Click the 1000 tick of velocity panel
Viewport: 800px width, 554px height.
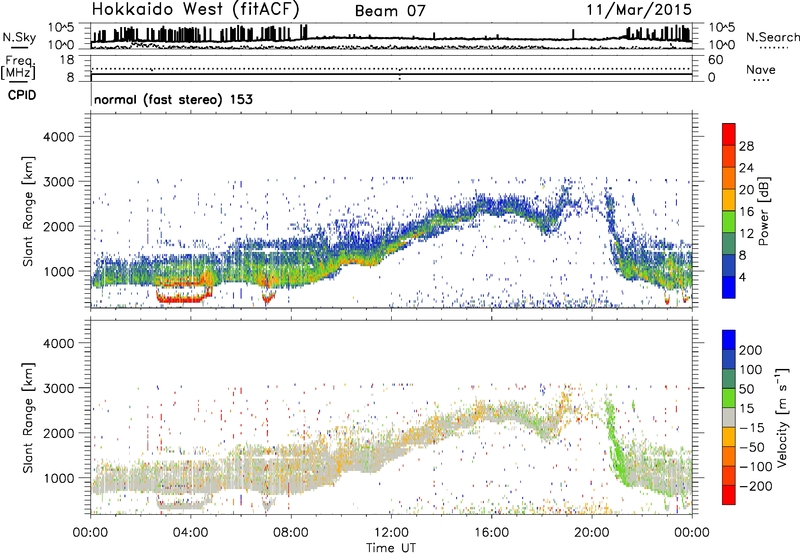[58, 478]
